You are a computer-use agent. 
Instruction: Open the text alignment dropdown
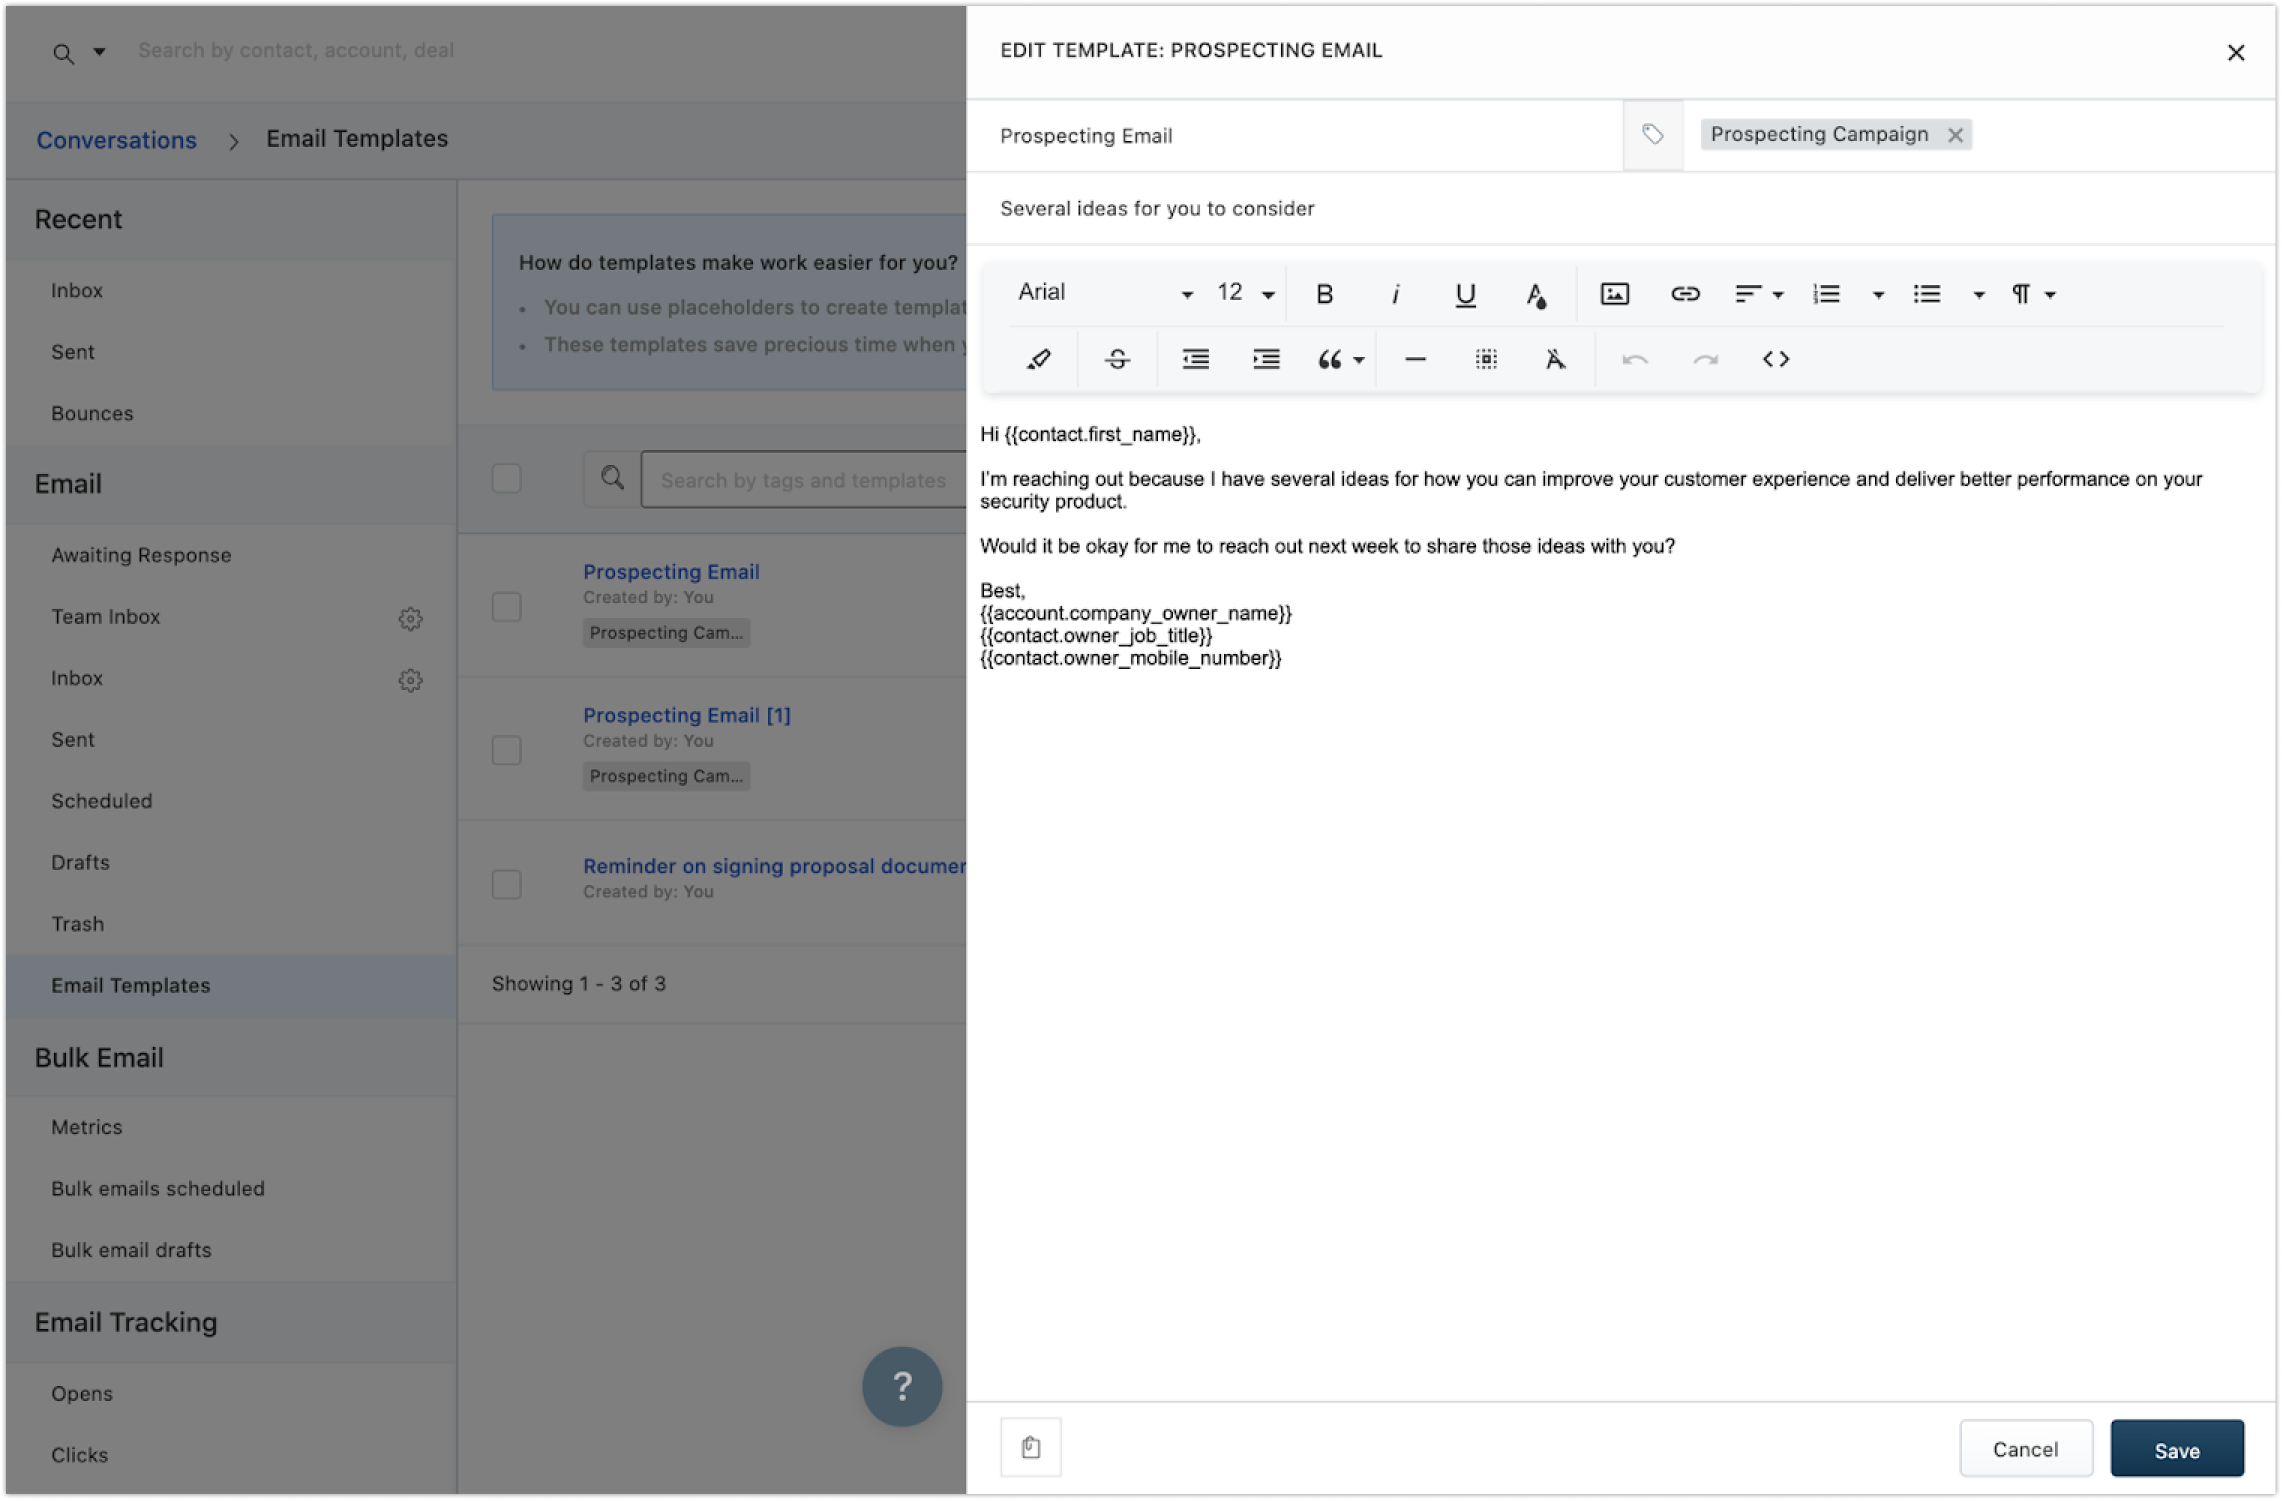[1758, 294]
